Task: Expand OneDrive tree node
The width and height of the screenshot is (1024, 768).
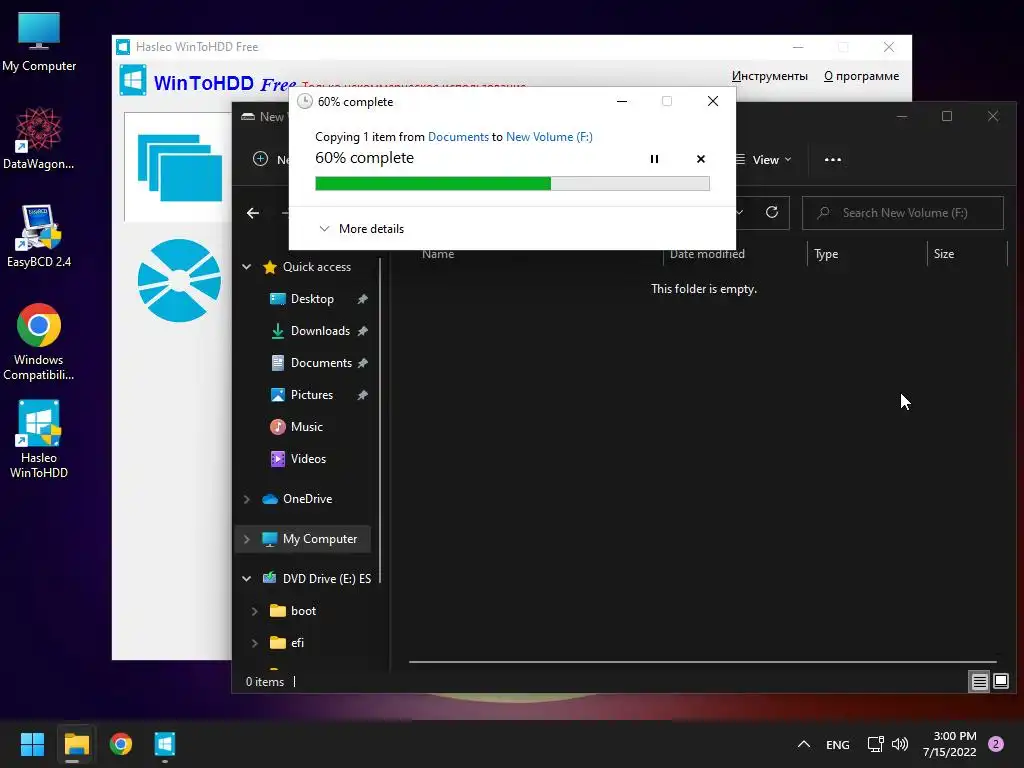Action: [x=247, y=499]
